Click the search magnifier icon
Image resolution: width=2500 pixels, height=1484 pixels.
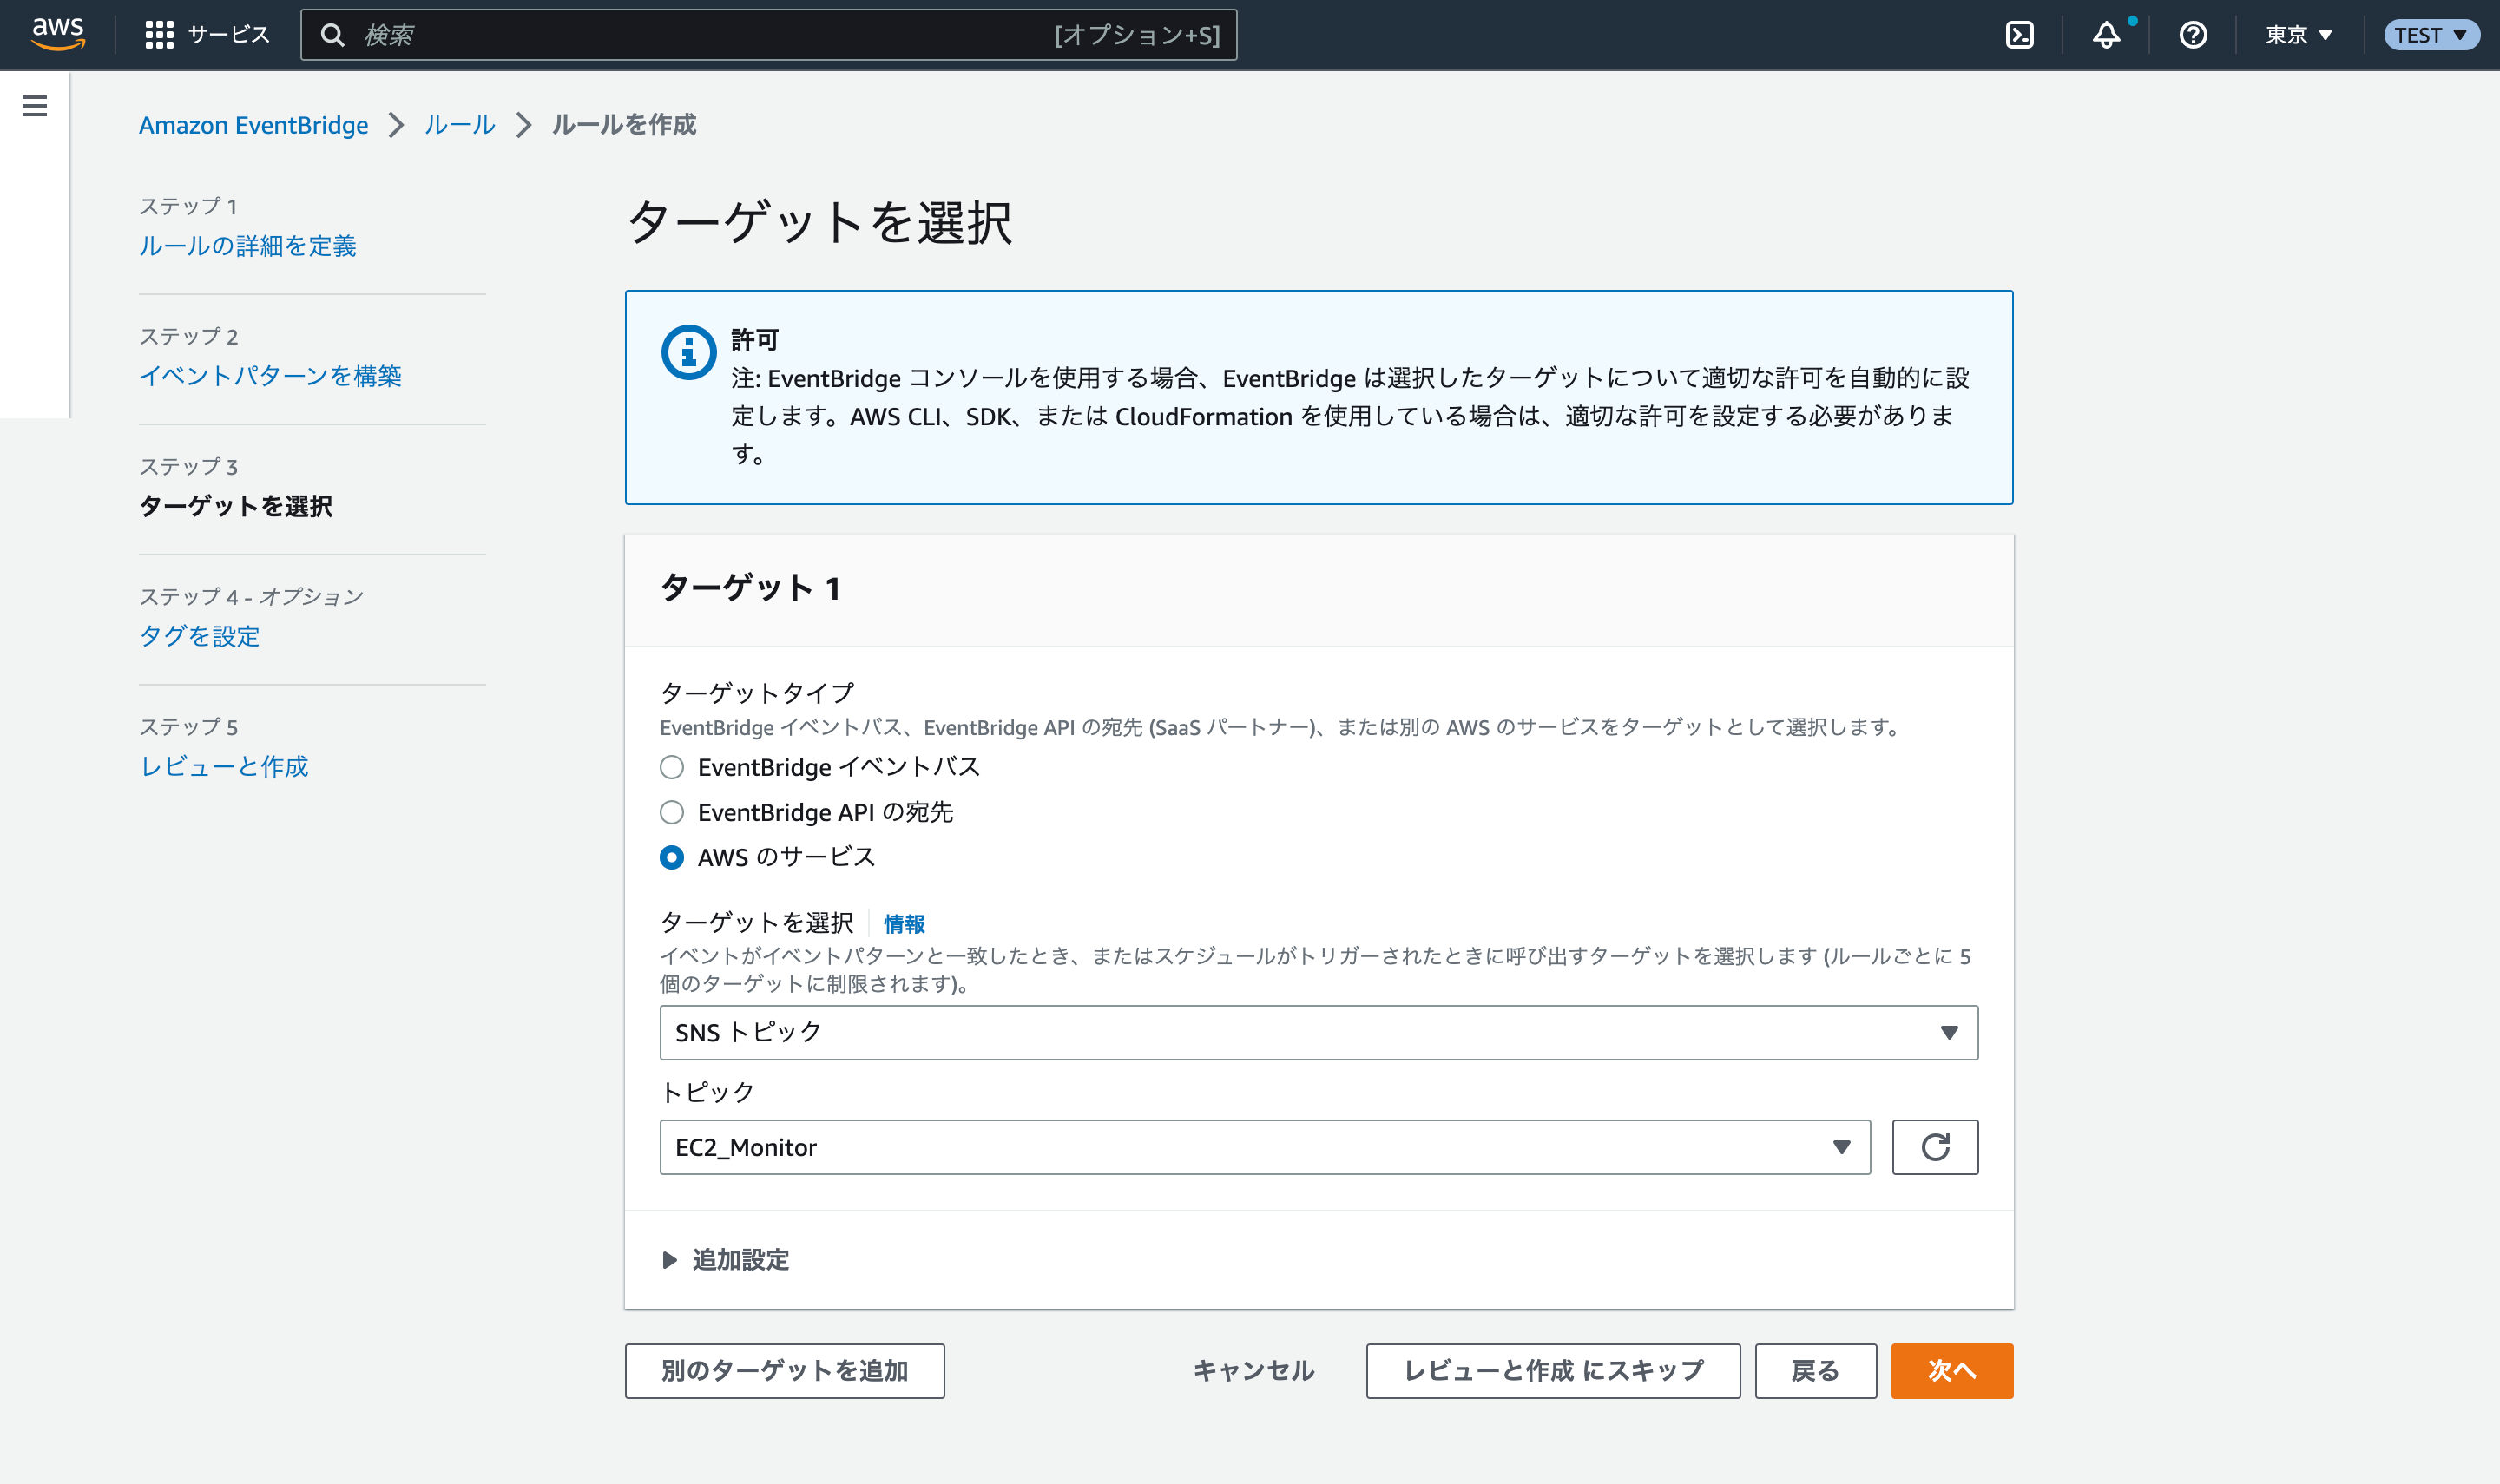click(x=335, y=34)
